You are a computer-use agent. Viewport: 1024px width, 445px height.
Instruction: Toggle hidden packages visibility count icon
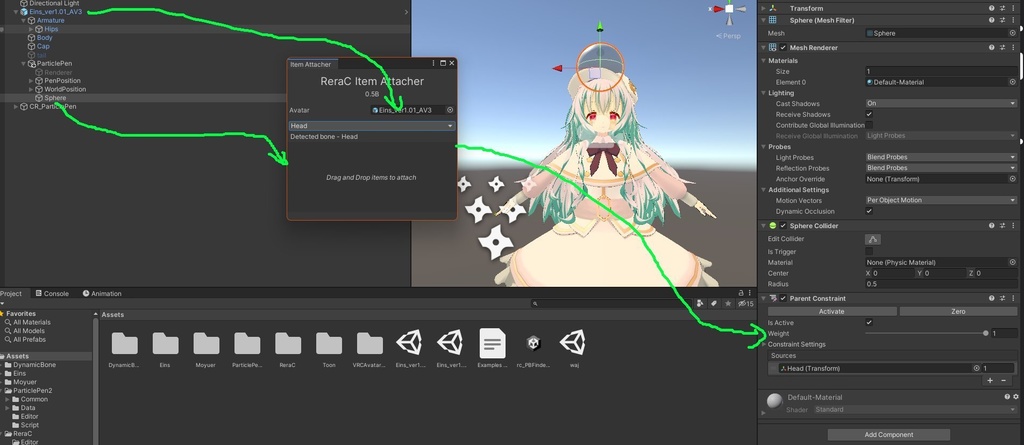(746, 303)
